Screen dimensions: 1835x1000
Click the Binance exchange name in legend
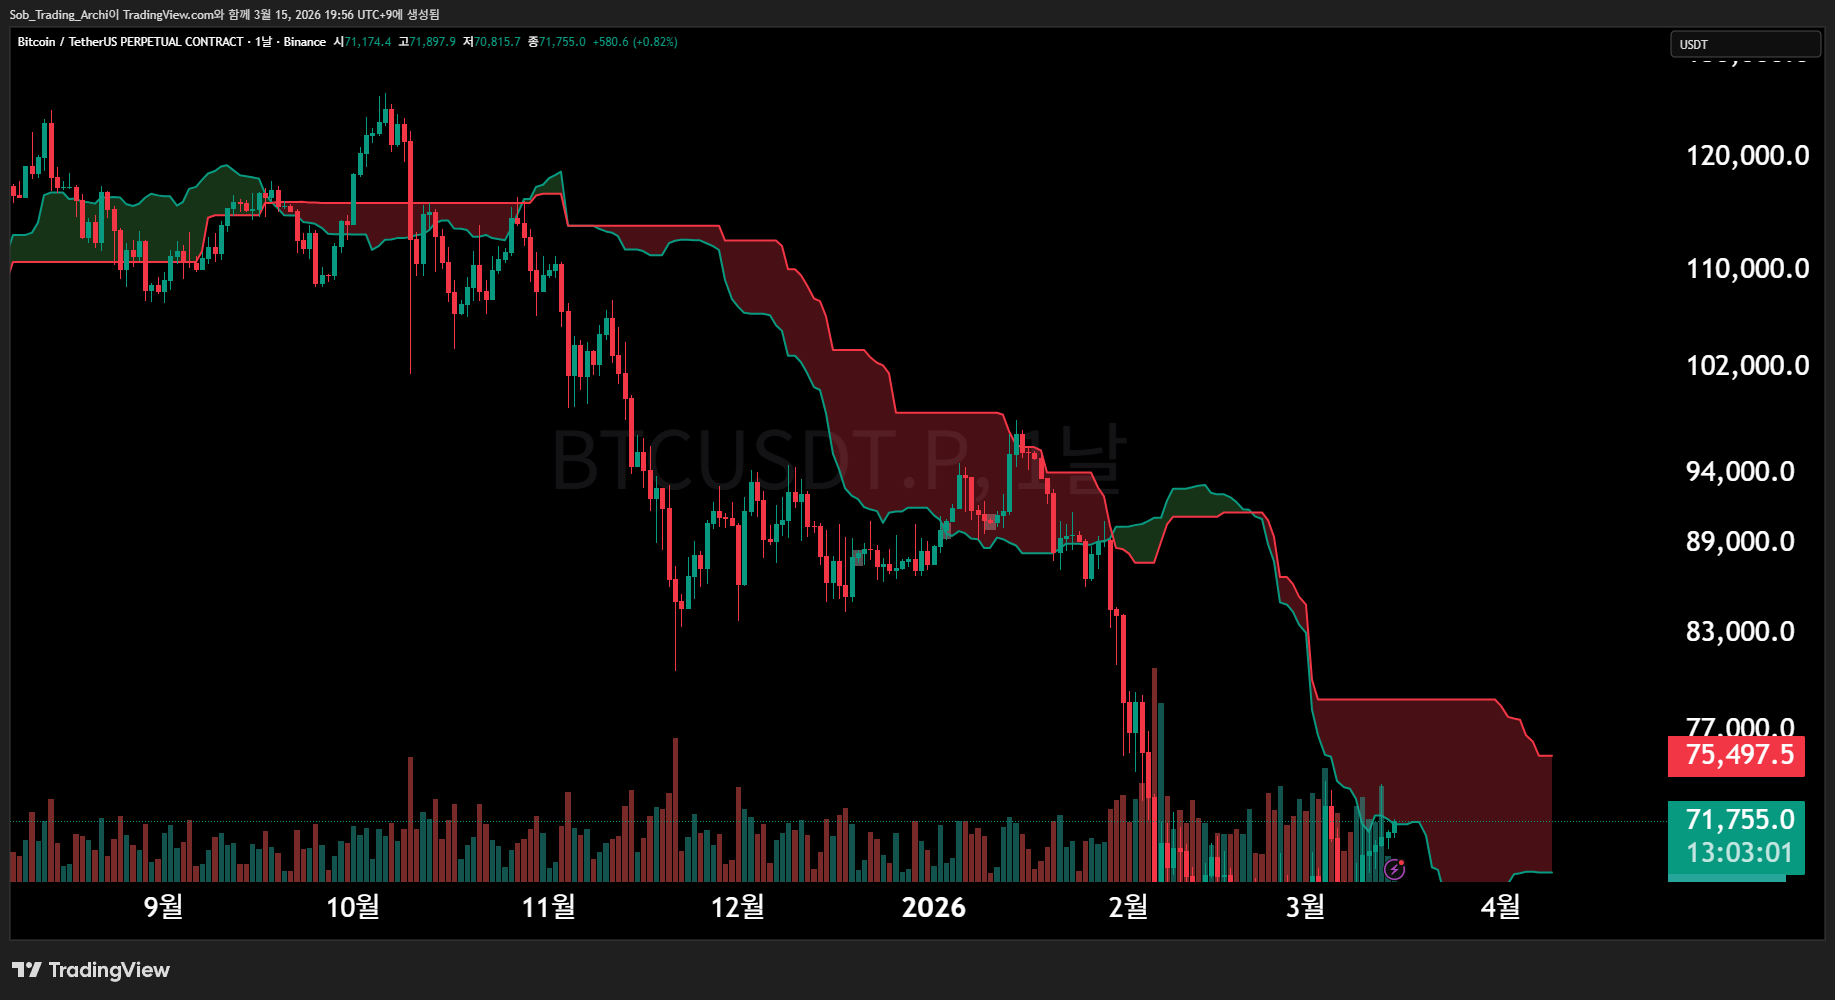tap(305, 42)
